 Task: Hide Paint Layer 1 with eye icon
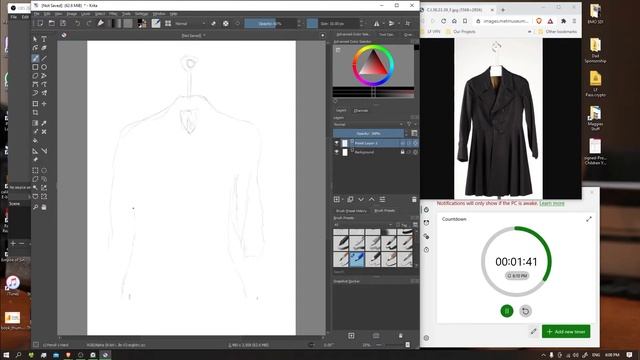pyautogui.click(x=337, y=143)
